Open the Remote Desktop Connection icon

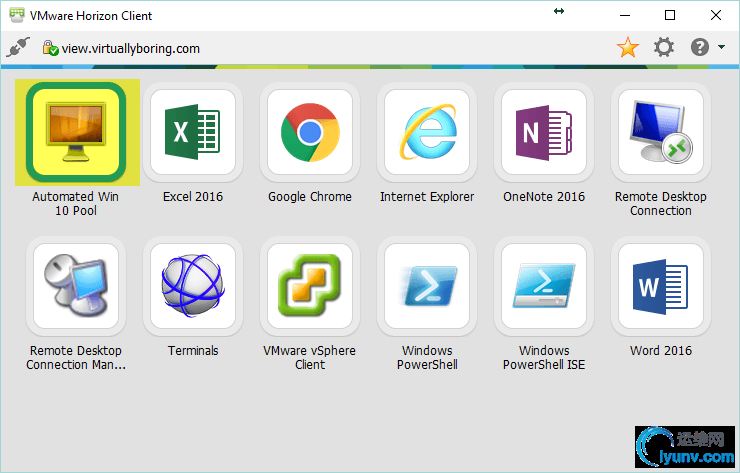point(661,132)
